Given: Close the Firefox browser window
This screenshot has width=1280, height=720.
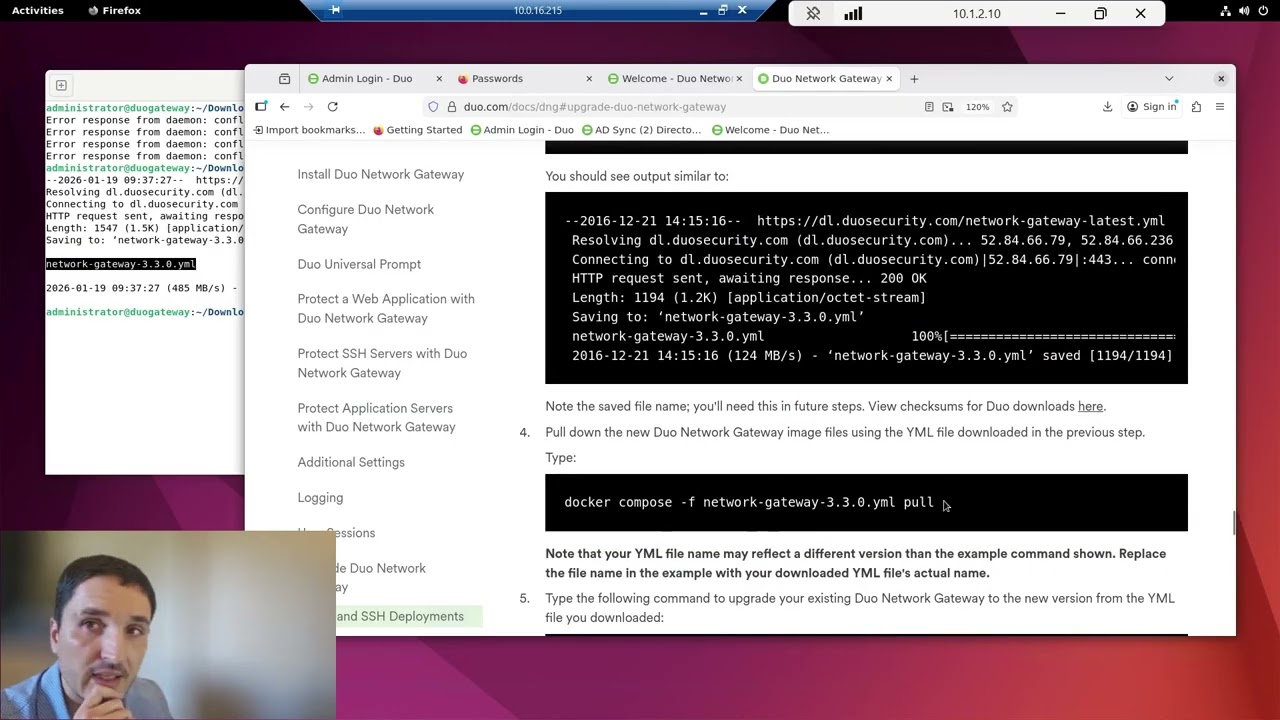Looking at the screenshot, I should (1221, 79).
